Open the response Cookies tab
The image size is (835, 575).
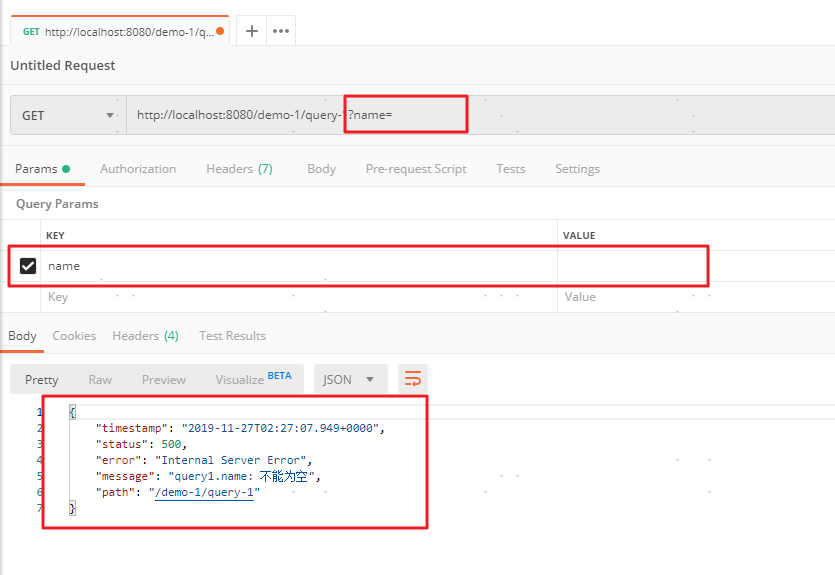(74, 336)
